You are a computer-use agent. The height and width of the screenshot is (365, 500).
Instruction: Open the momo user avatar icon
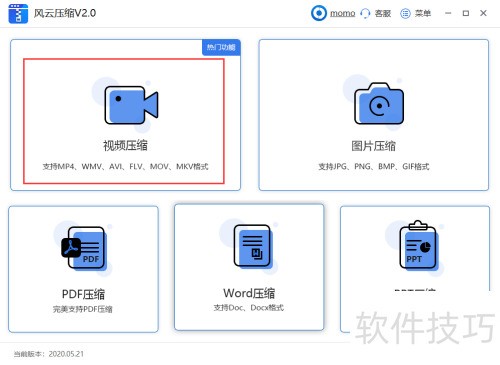[319, 13]
